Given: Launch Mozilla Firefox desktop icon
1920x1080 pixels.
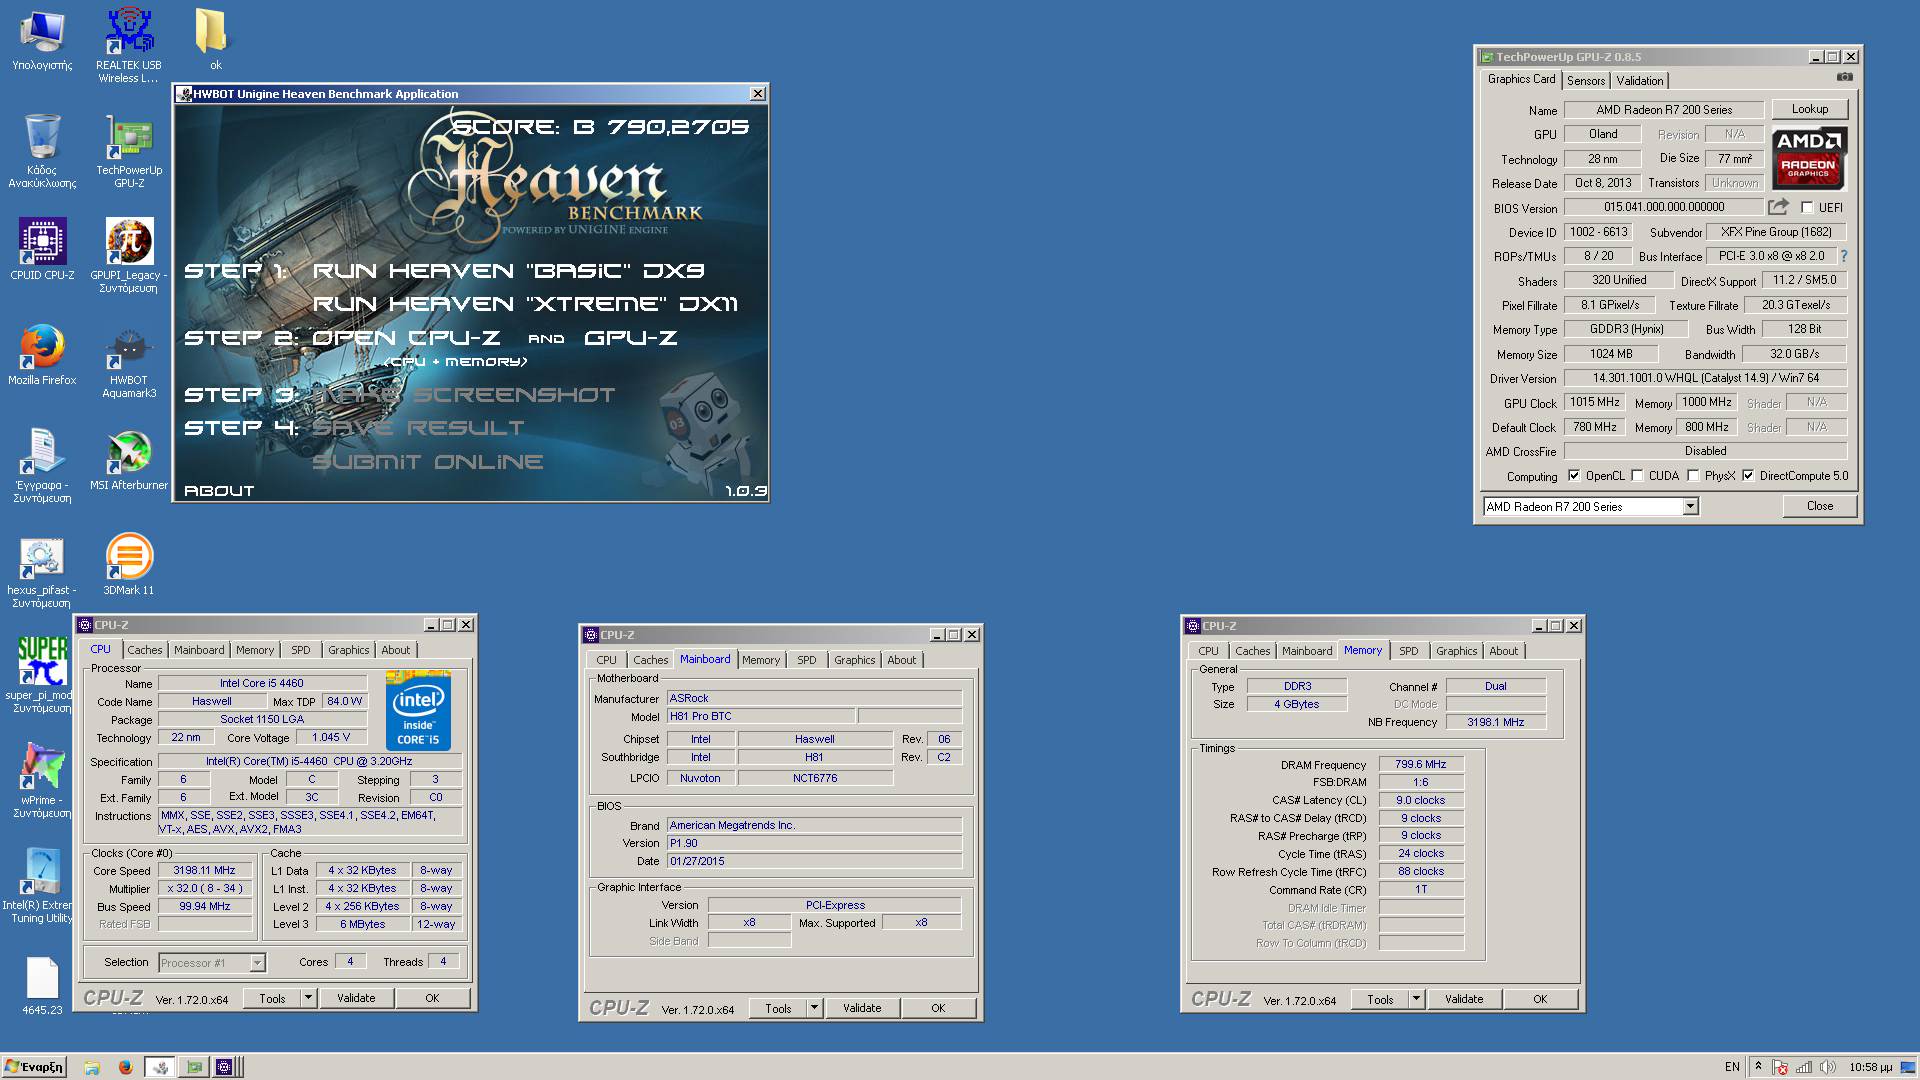Looking at the screenshot, I should (x=42, y=354).
